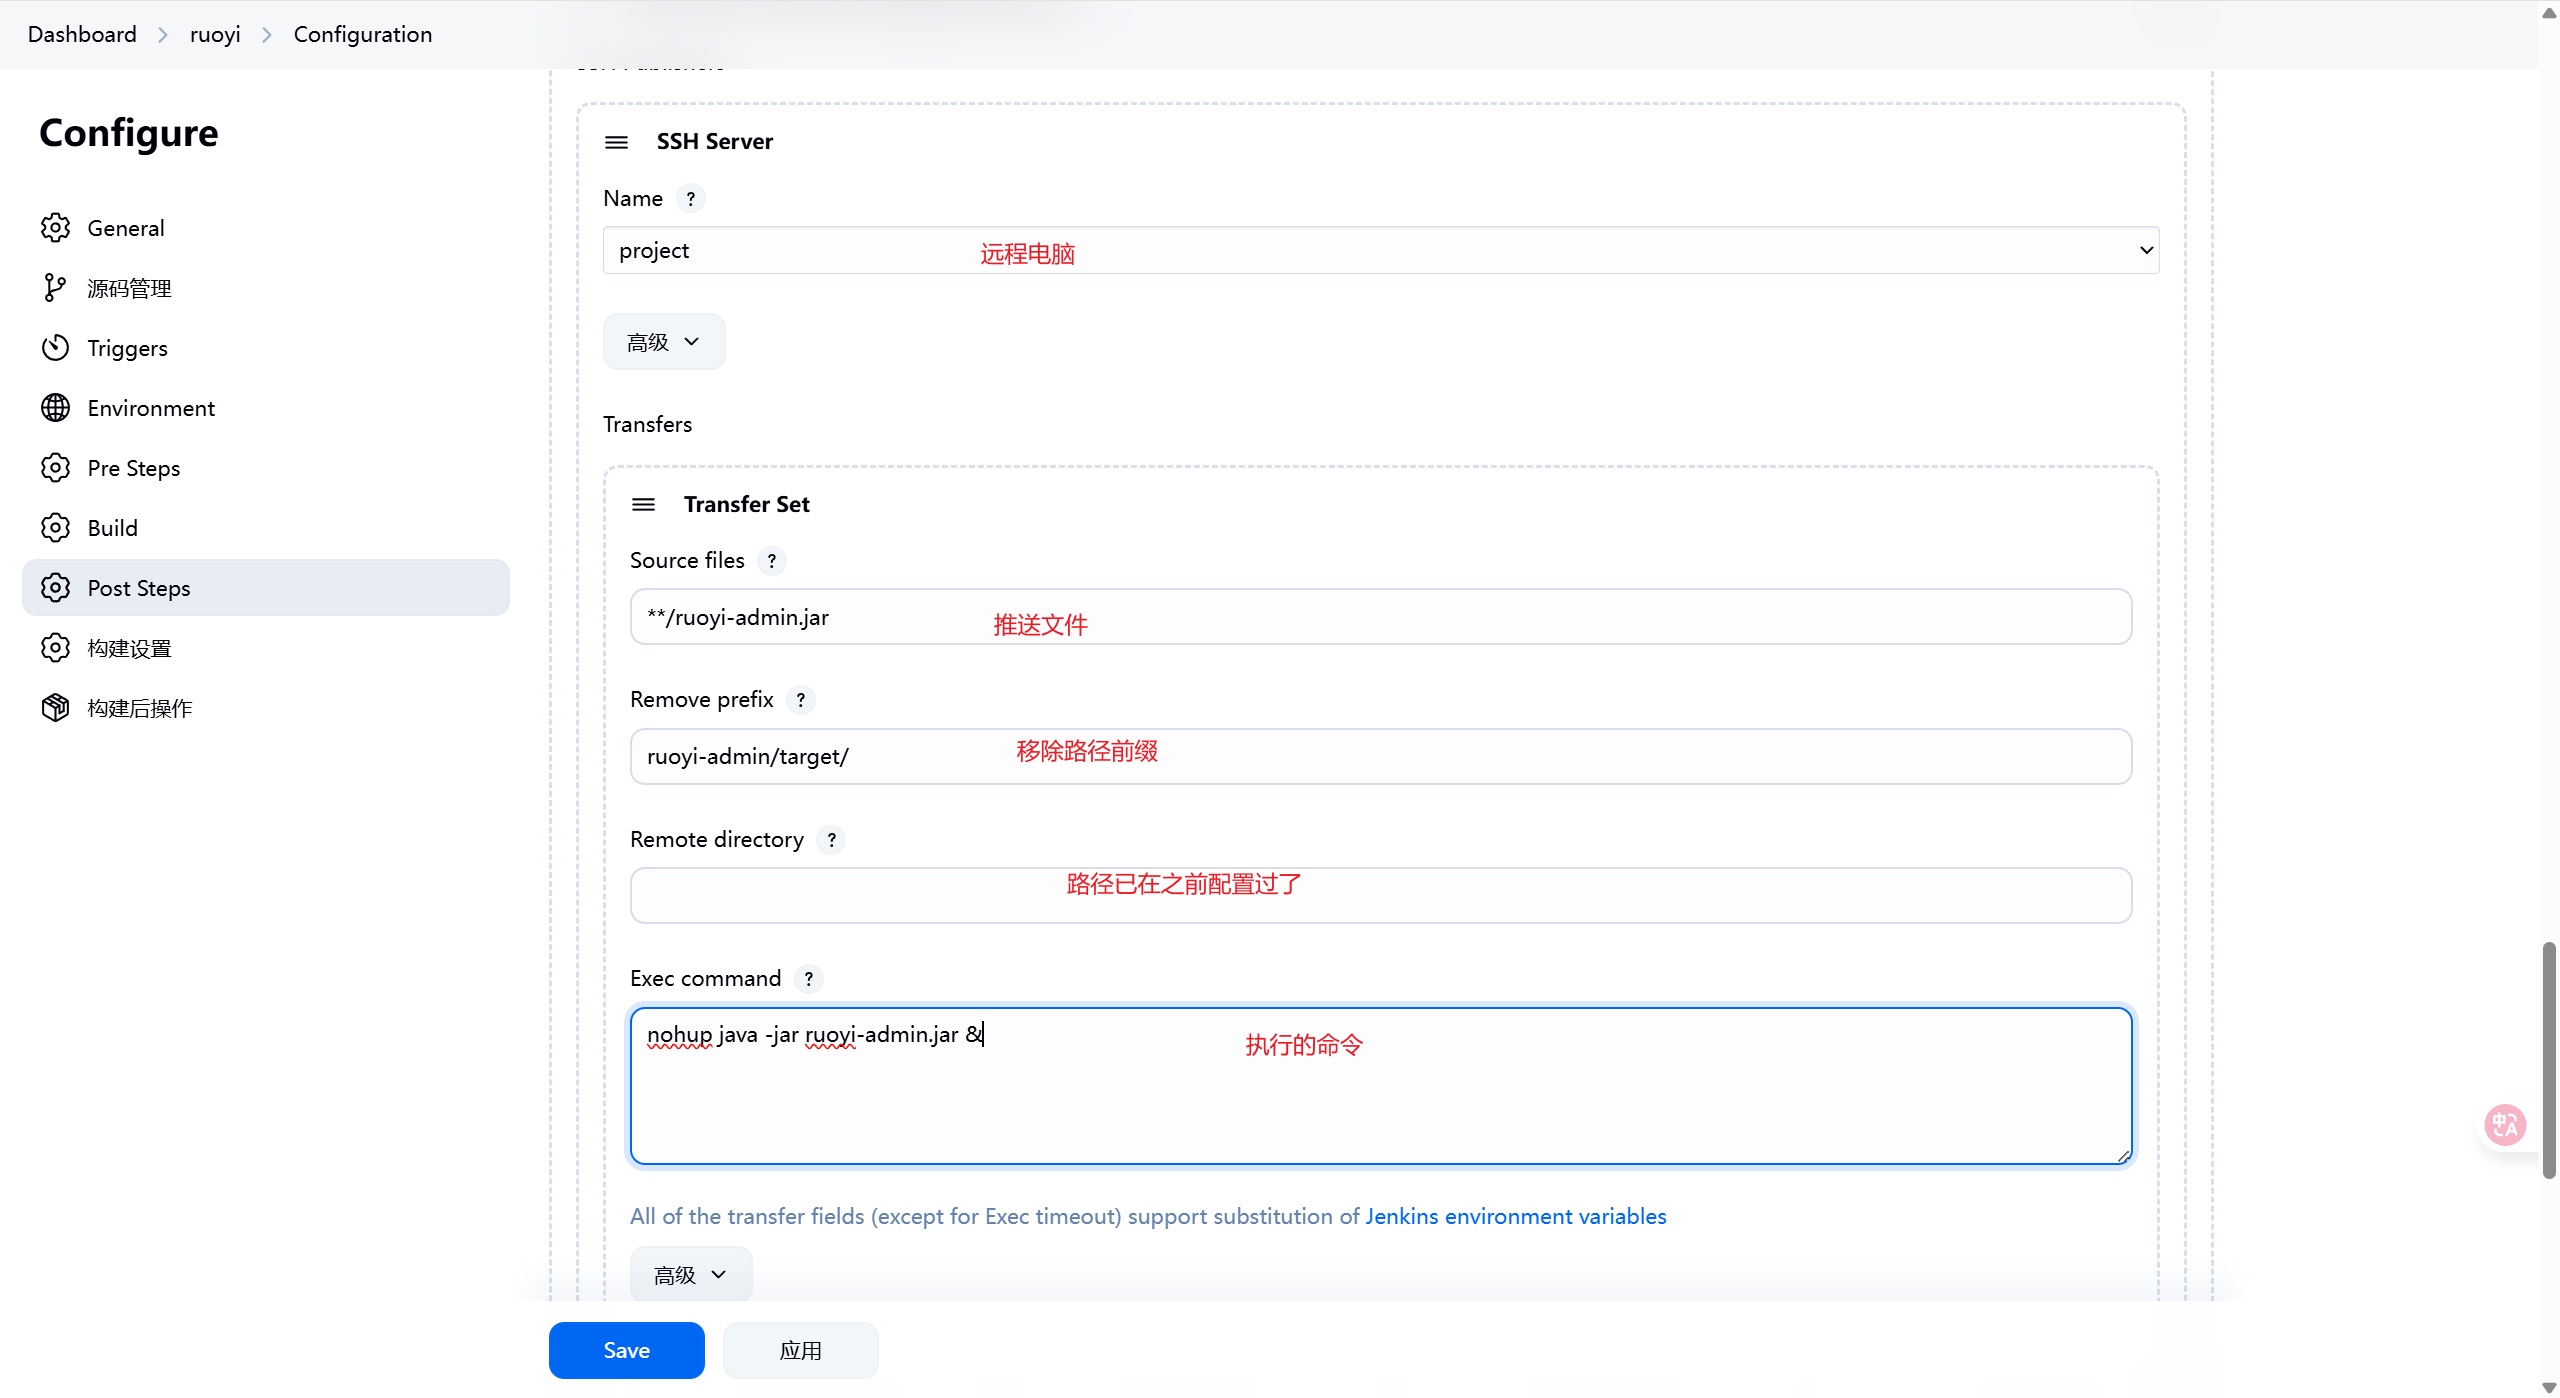The height and width of the screenshot is (1398, 2560).
Task: Click the post-build actions package icon
Action: pyautogui.click(x=55, y=708)
